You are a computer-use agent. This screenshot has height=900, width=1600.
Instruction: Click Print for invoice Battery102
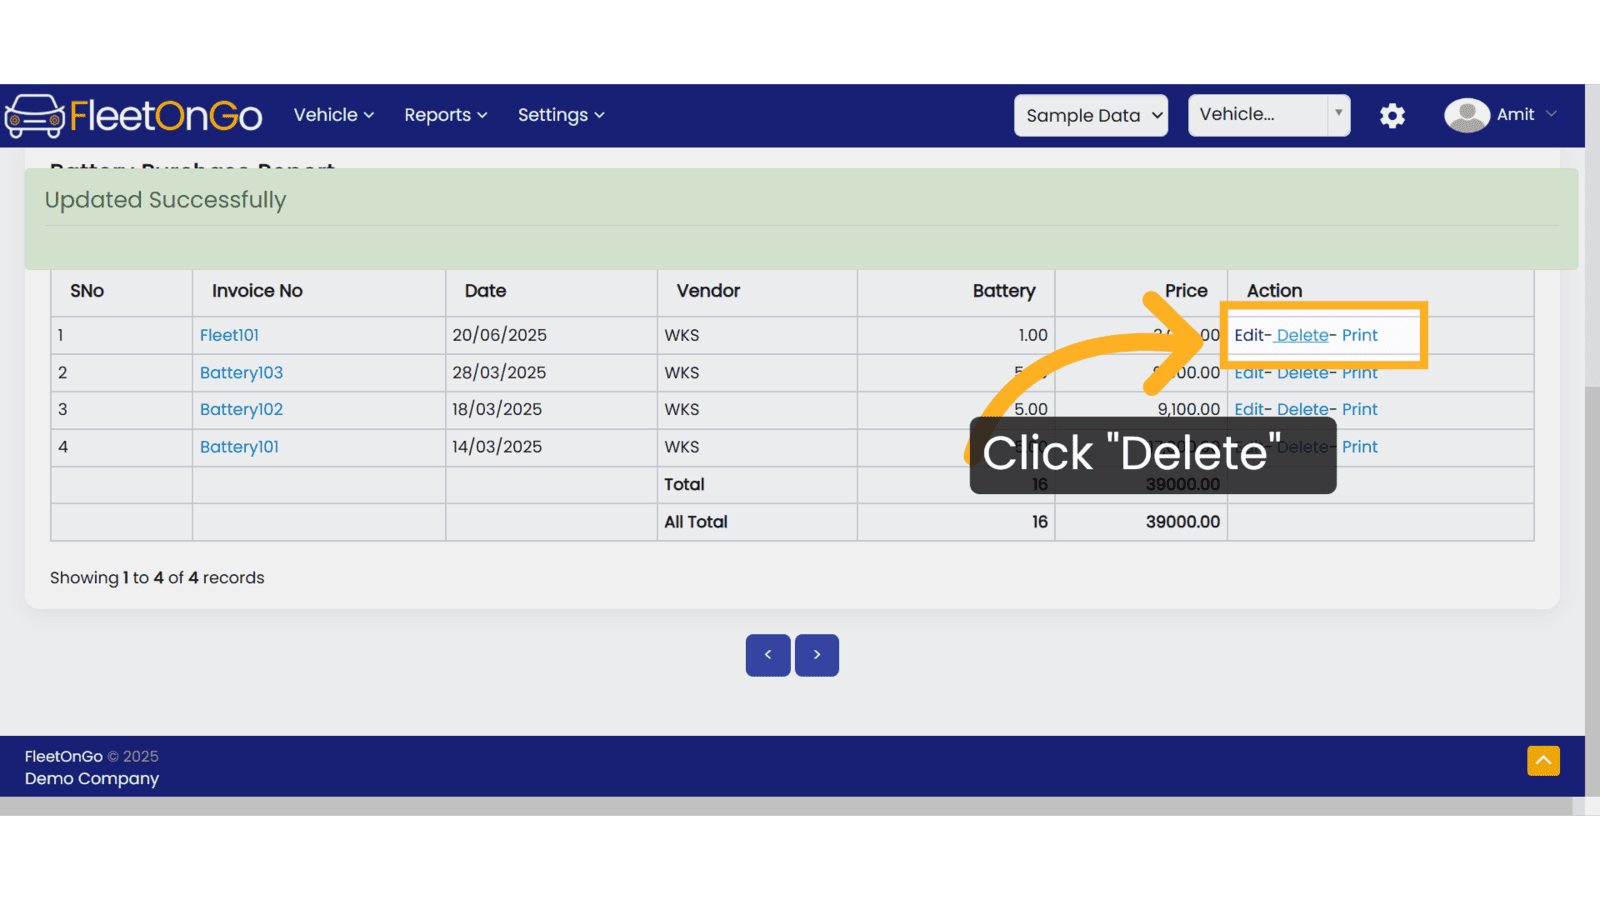[x=1360, y=410]
